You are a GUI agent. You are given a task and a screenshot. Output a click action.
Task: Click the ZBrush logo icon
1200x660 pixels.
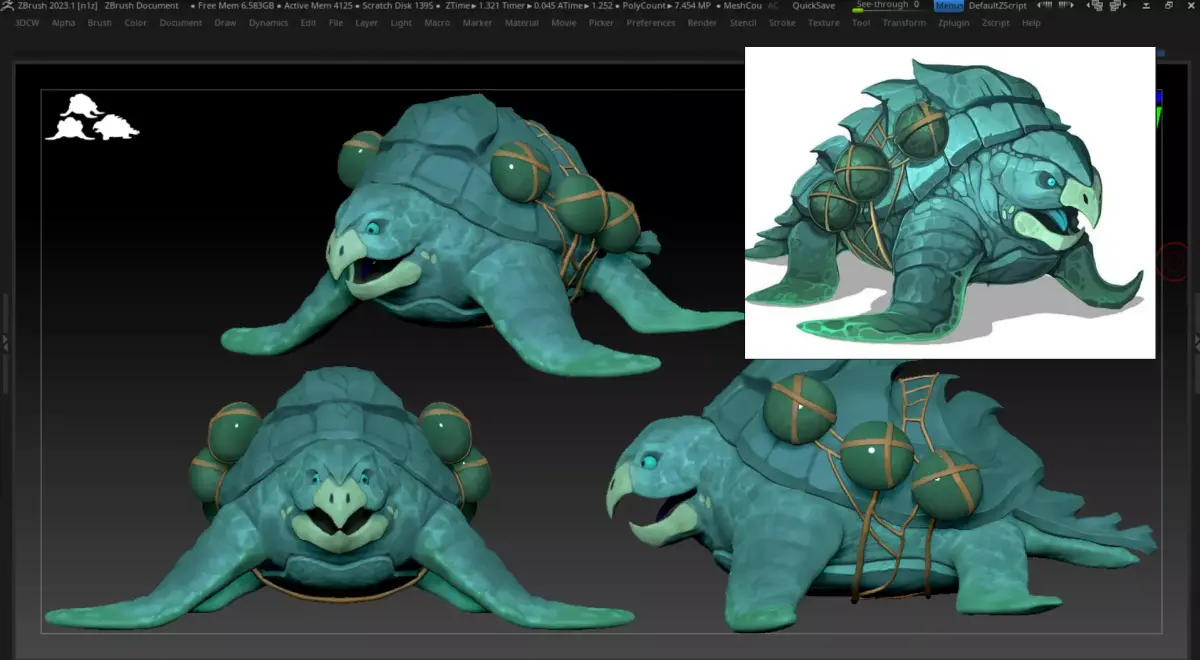pyautogui.click(x=8, y=6)
